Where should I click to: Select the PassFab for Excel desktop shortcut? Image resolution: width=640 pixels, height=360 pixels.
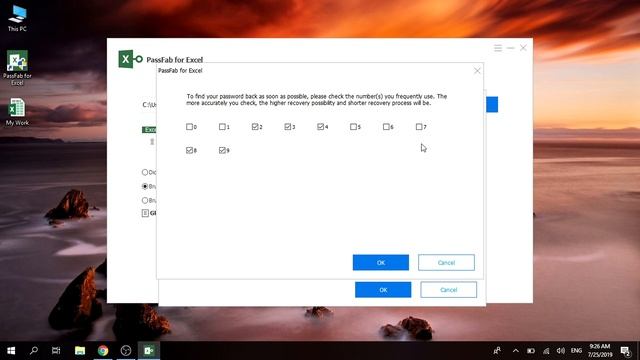[x=17, y=68]
